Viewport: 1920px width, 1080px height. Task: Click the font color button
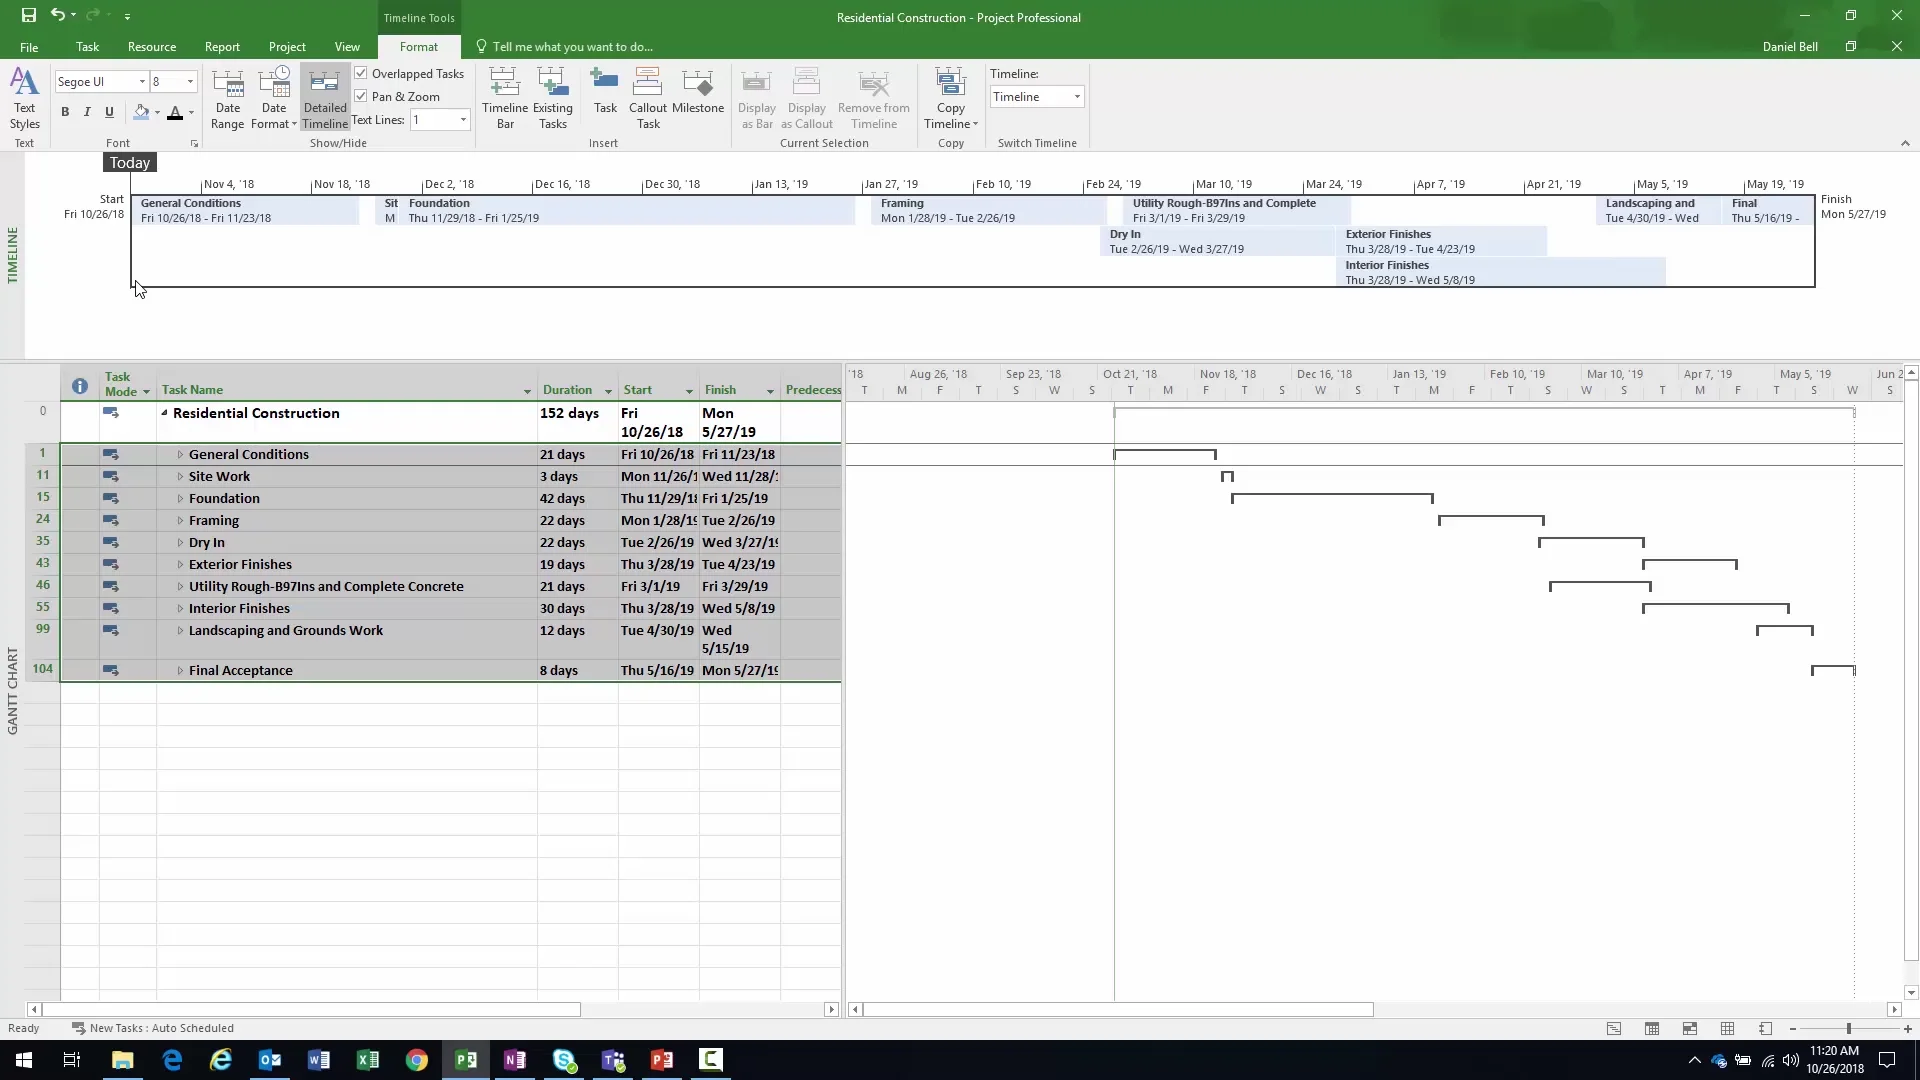175,112
